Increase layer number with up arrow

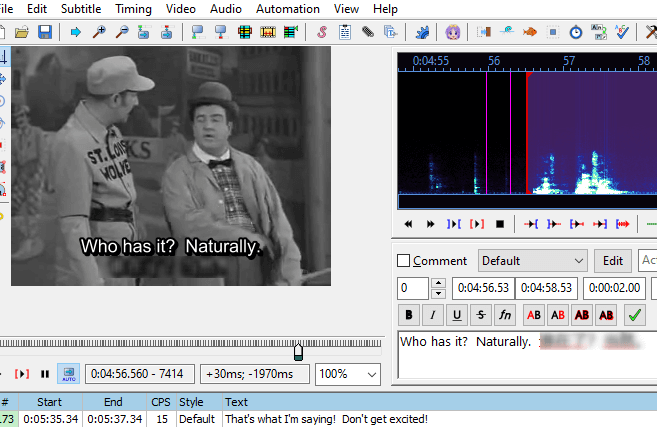tap(438, 283)
